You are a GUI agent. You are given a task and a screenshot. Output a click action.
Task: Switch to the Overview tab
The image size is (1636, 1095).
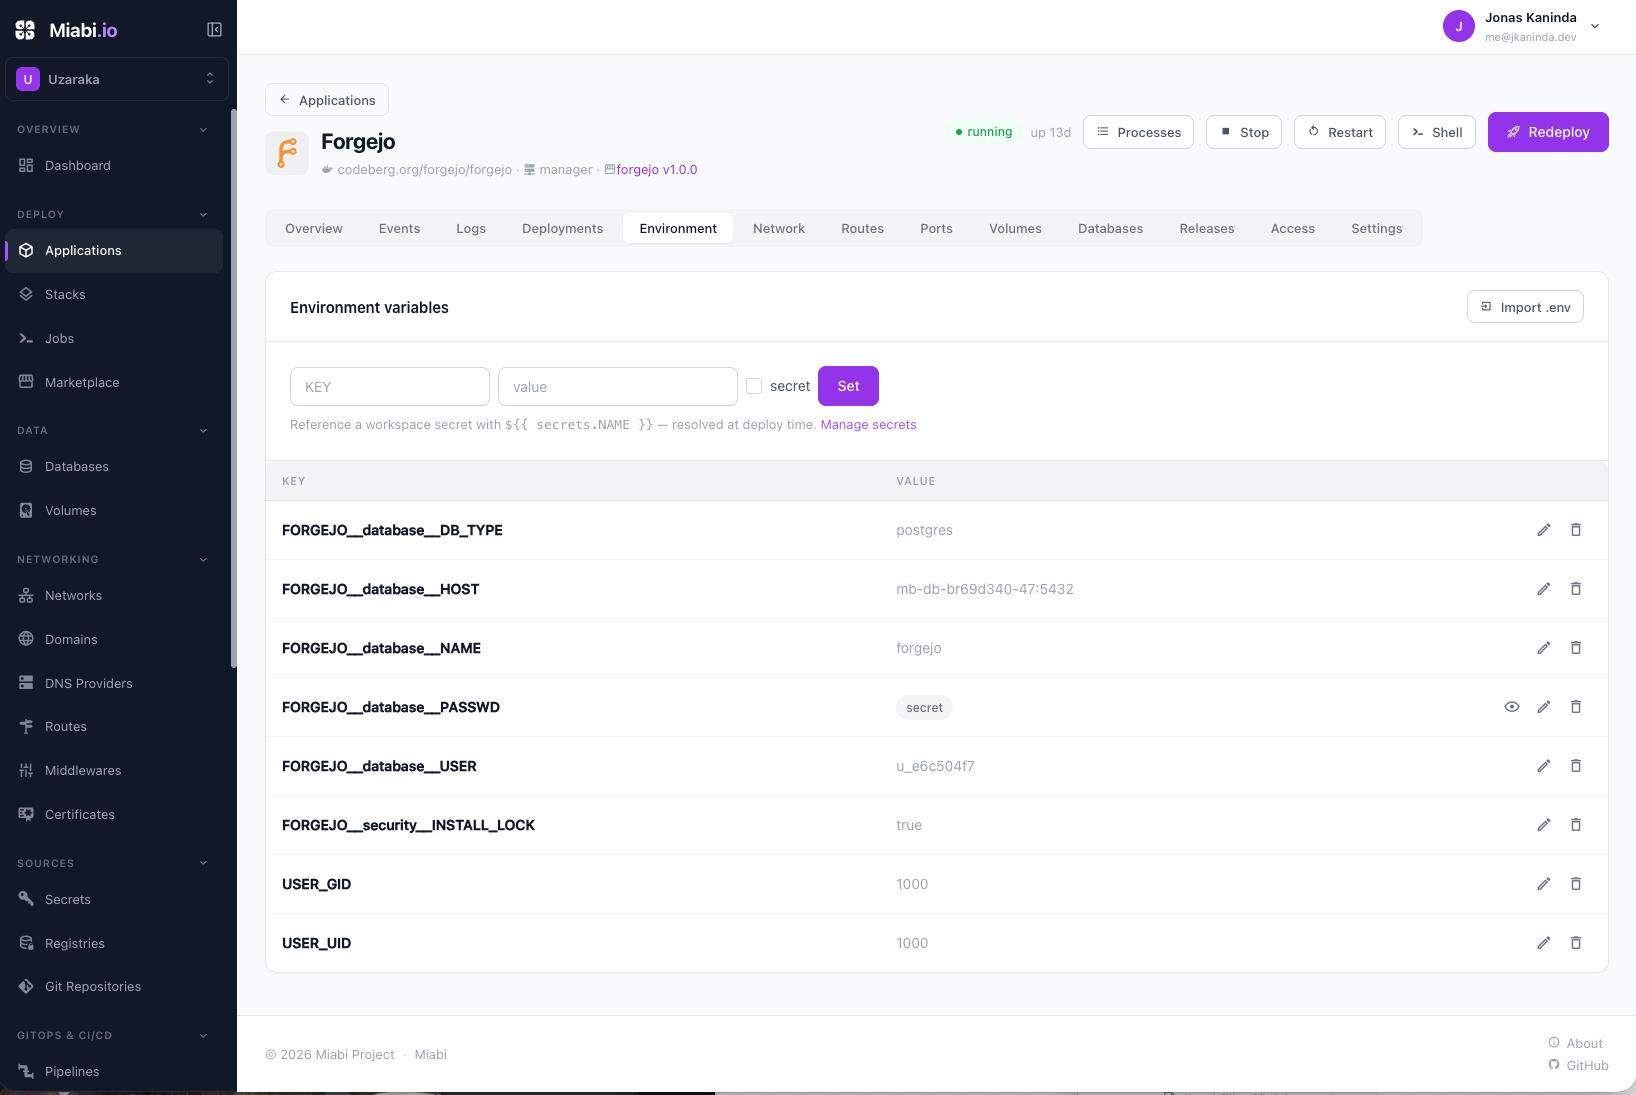pyautogui.click(x=314, y=228)
